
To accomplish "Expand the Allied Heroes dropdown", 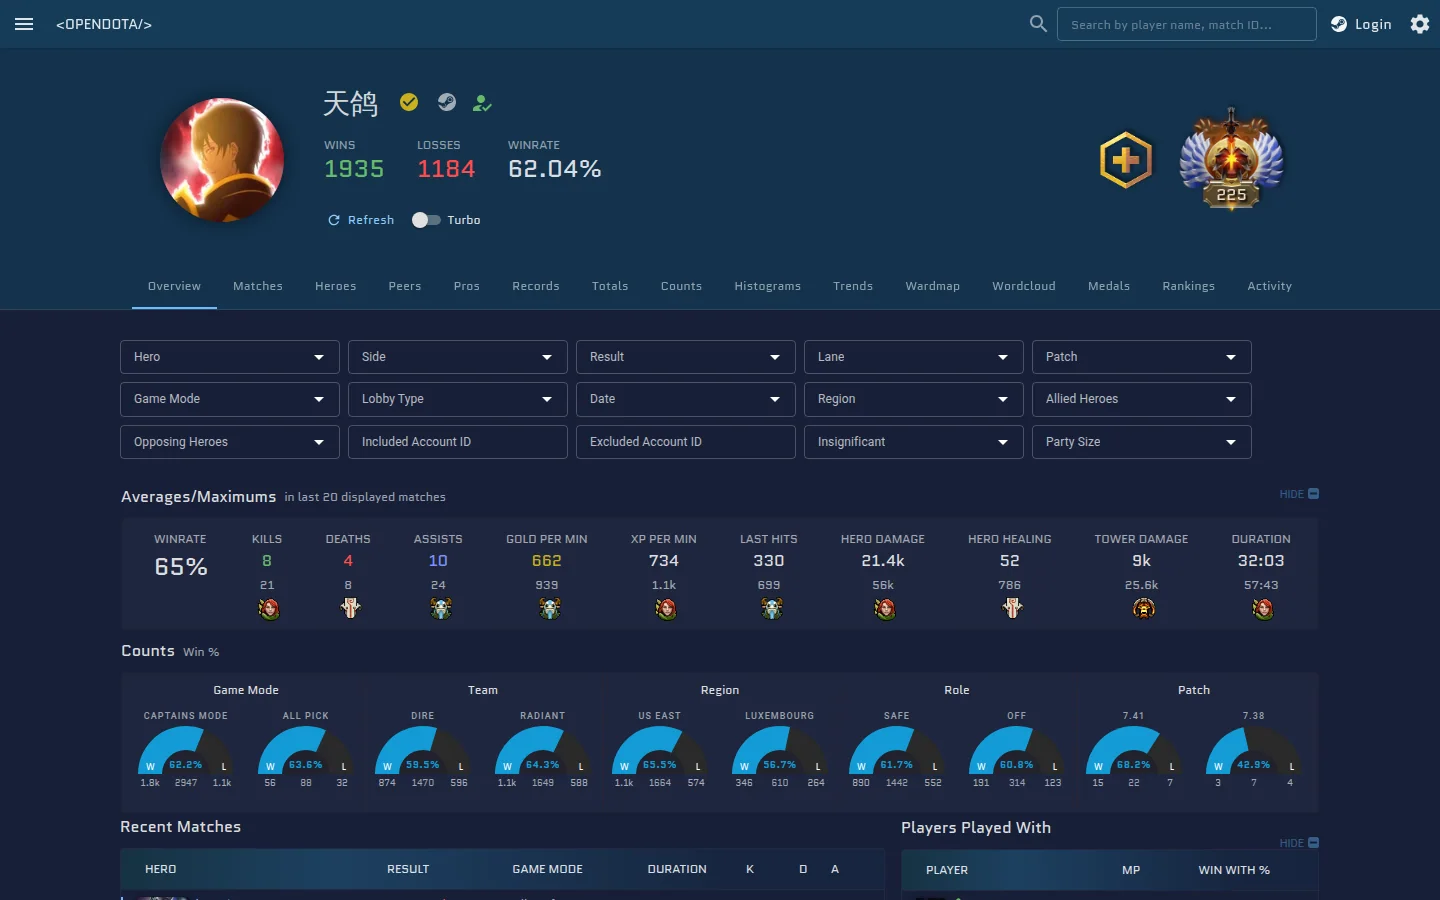I will coord(1141,399).
